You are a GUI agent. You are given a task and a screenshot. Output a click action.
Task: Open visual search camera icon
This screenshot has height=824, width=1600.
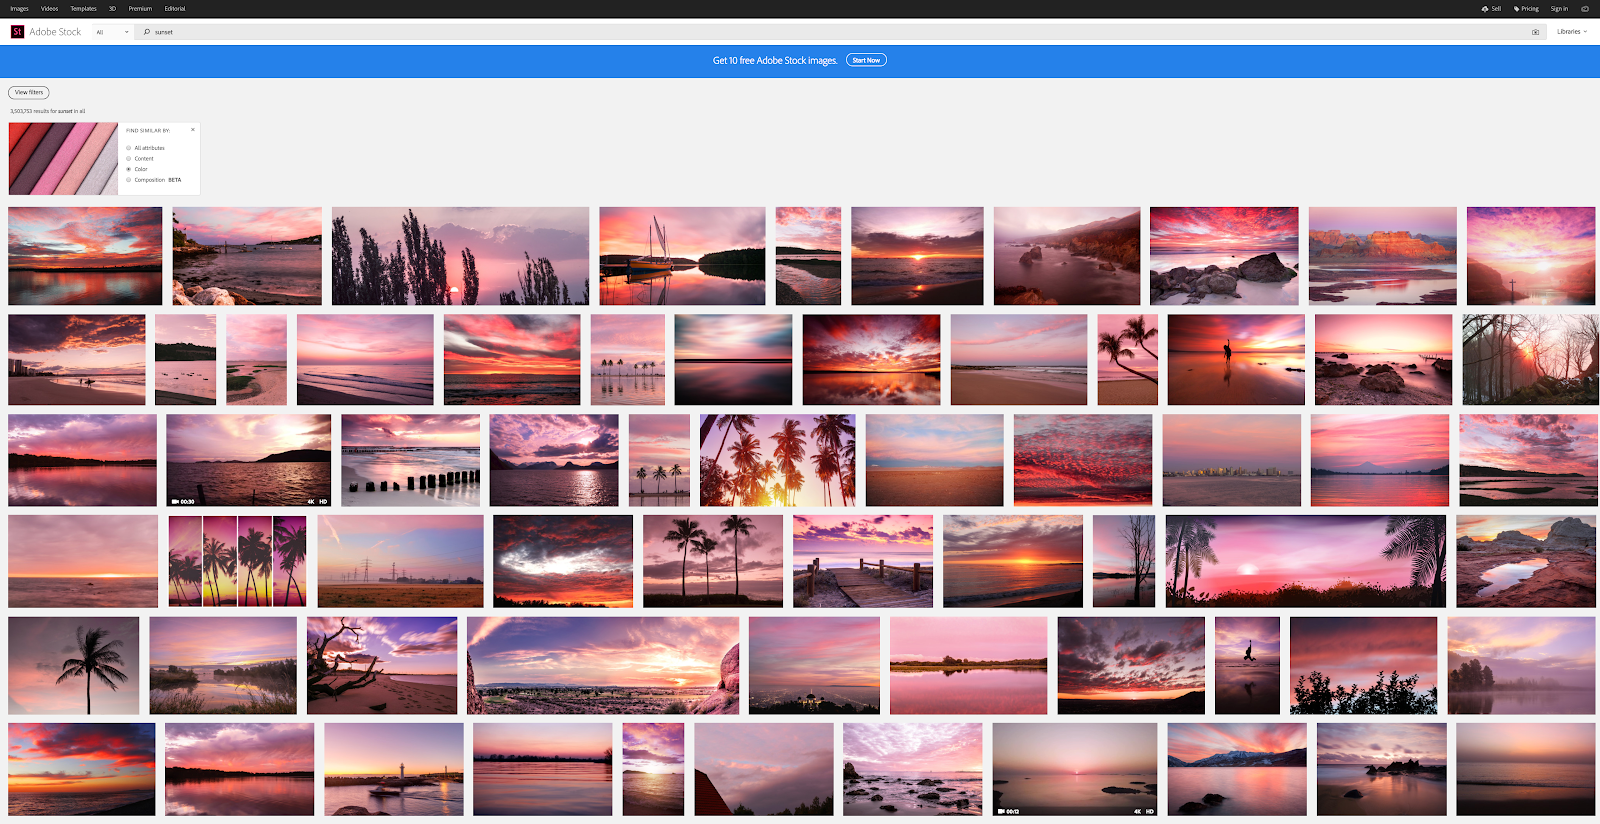point(1536,32)
